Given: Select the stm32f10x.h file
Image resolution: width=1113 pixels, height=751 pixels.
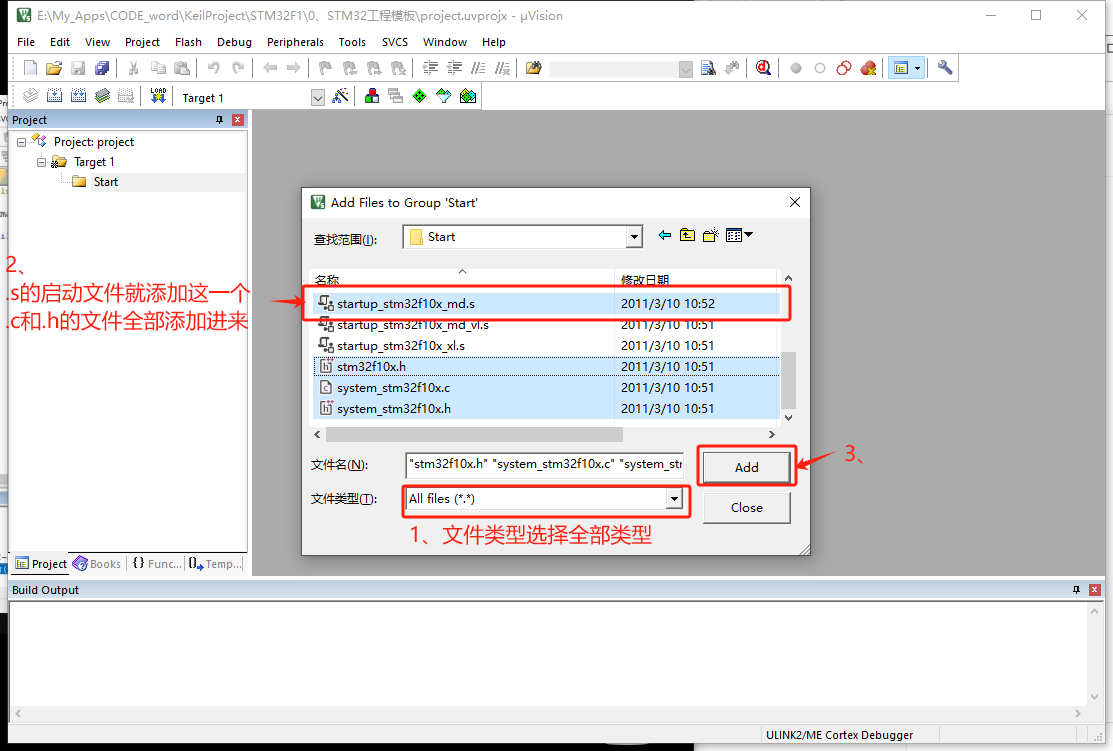Looking at the screenshot, I should [547, 366].
